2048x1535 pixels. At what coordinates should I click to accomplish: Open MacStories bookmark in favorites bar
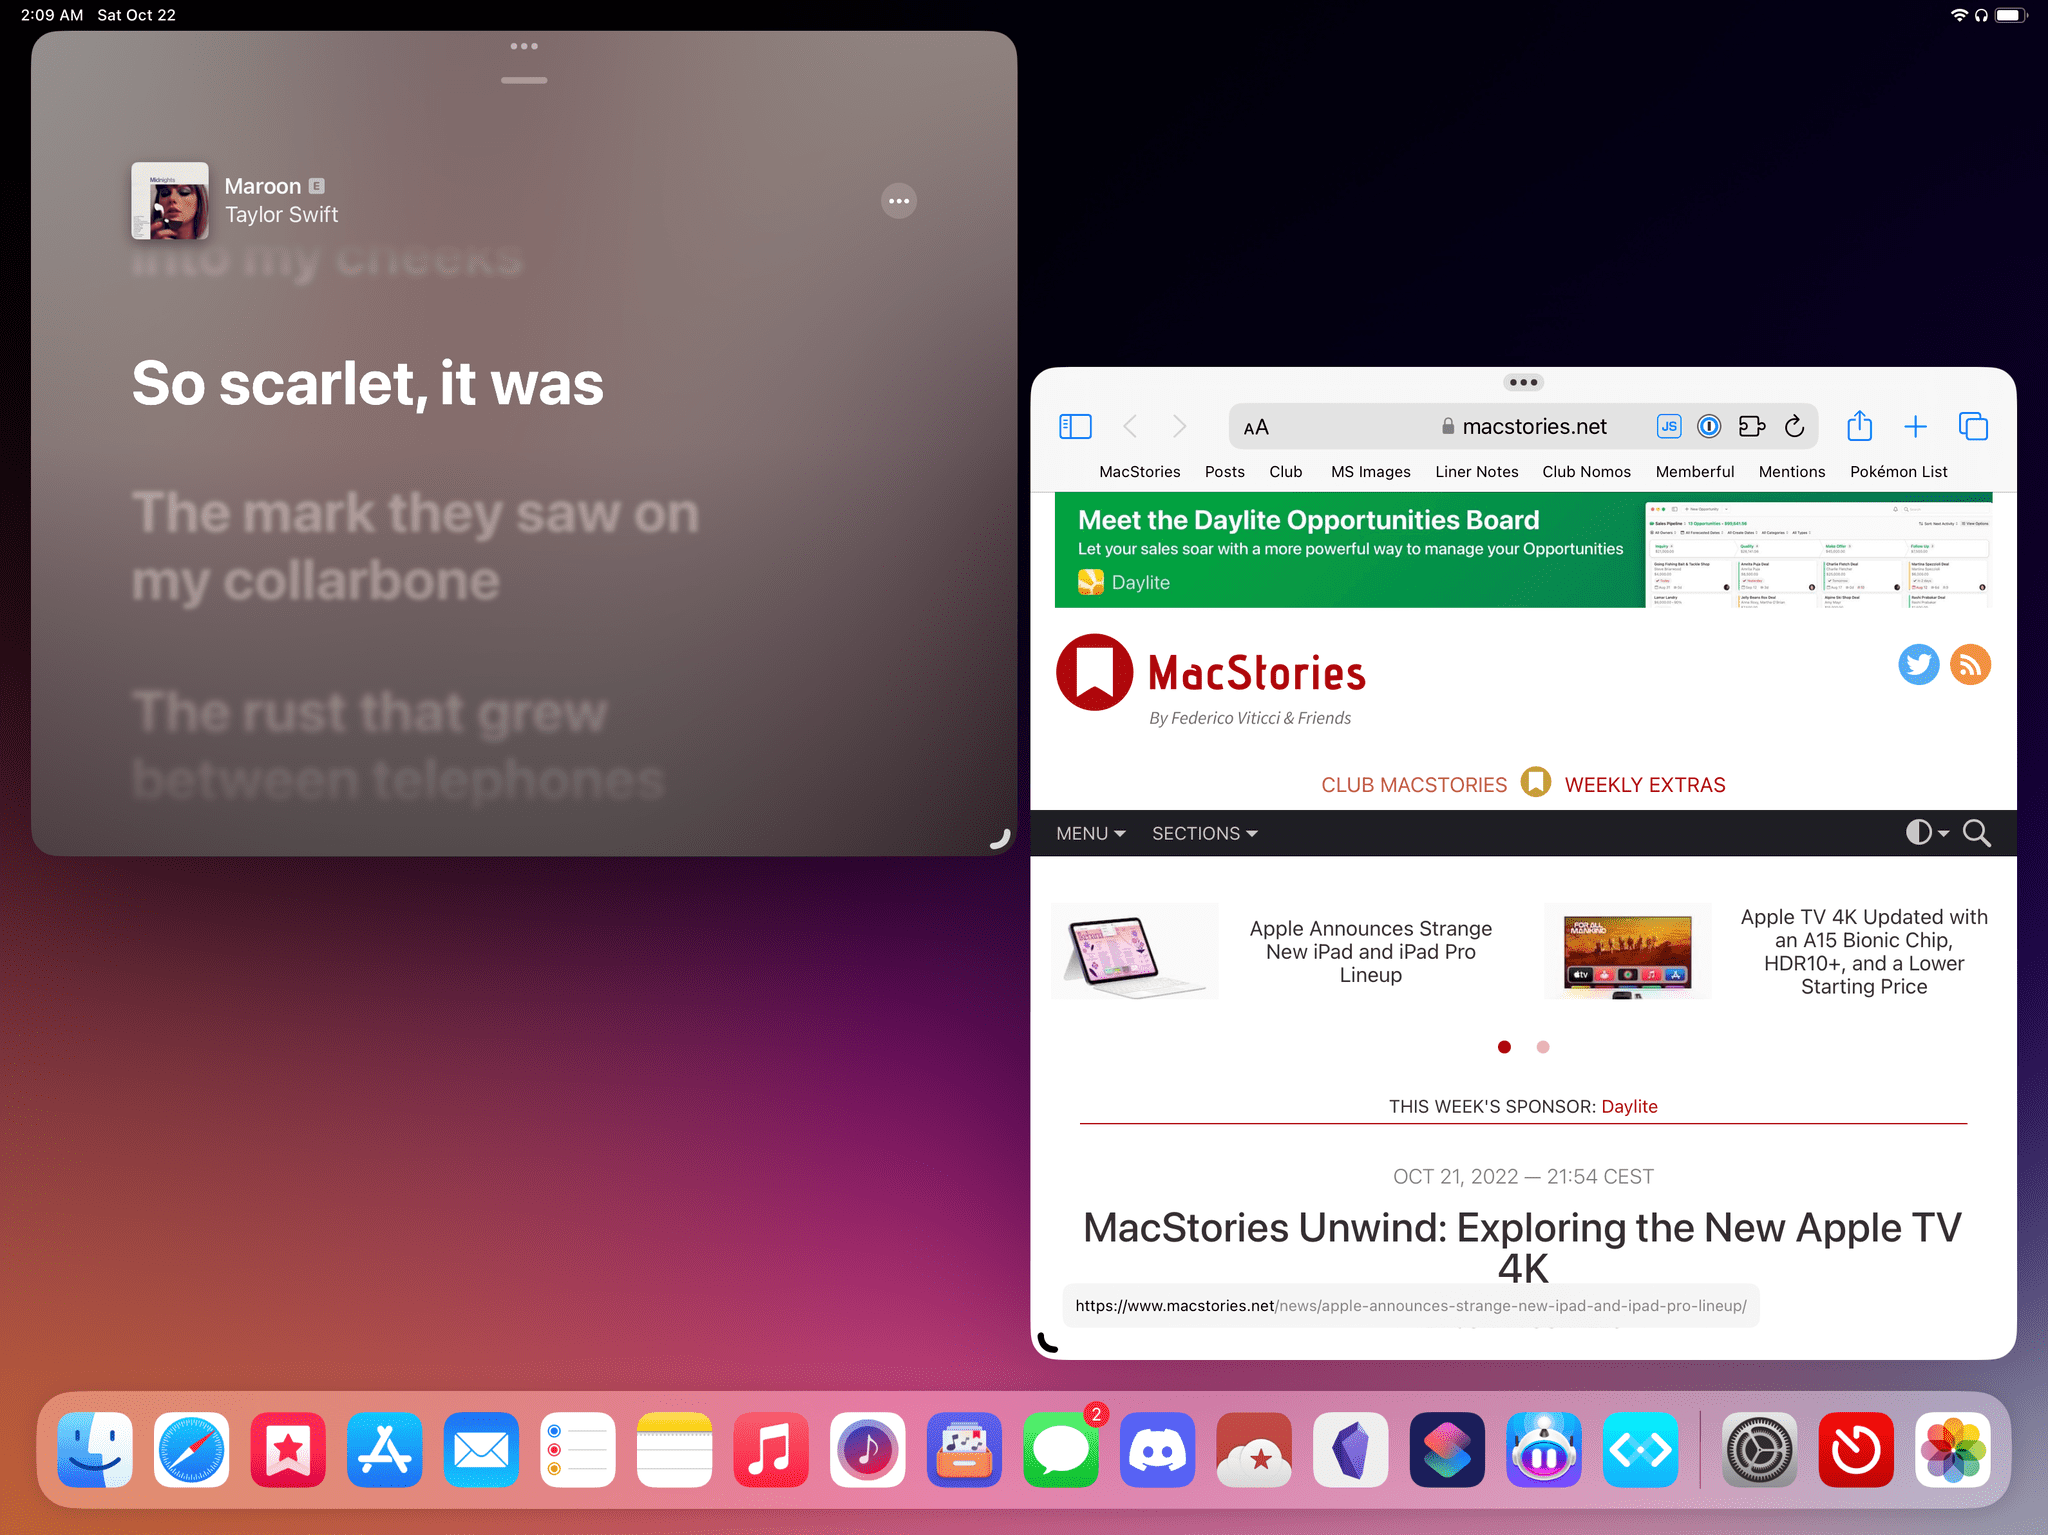[x=1139, y=472]
